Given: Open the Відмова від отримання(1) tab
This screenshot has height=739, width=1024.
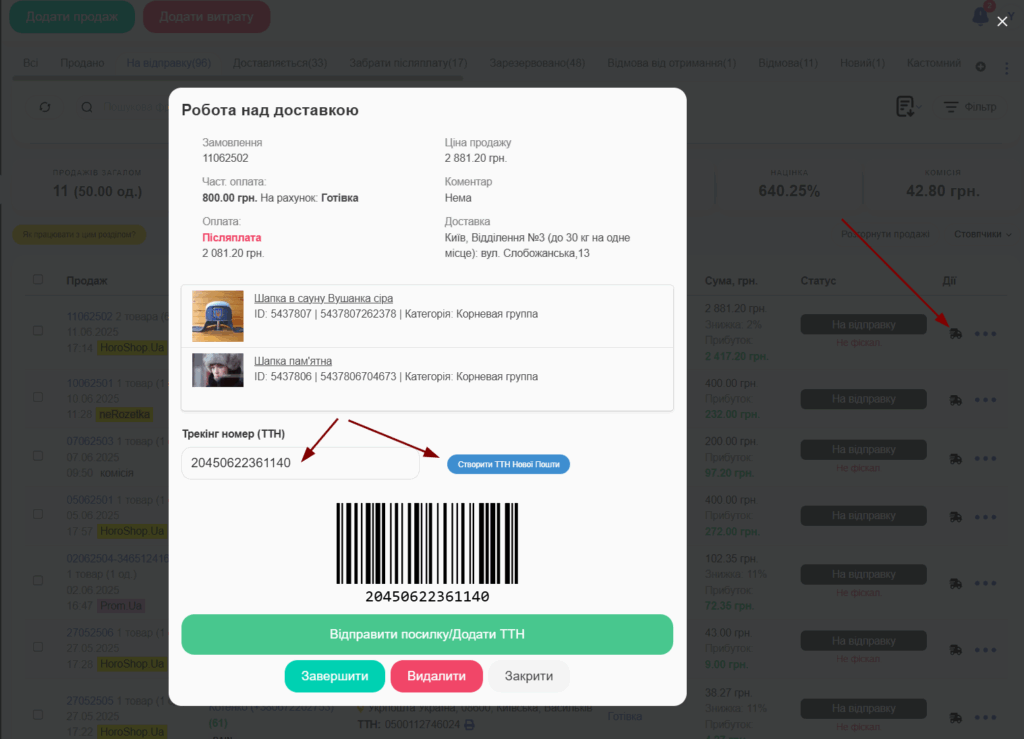Looking at the screenshot, I should click(x=671, y=63).
